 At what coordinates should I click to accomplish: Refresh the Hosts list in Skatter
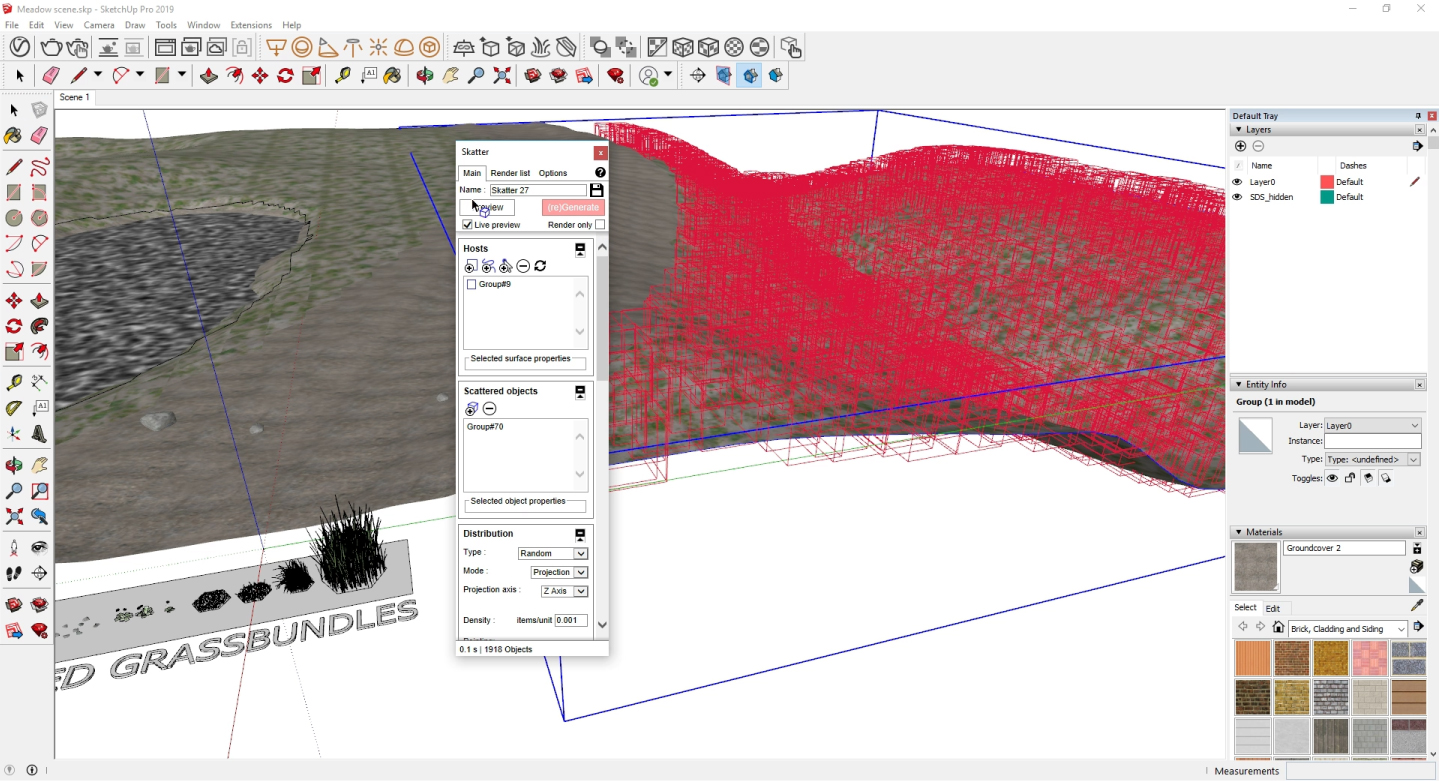tap(539, 265)
